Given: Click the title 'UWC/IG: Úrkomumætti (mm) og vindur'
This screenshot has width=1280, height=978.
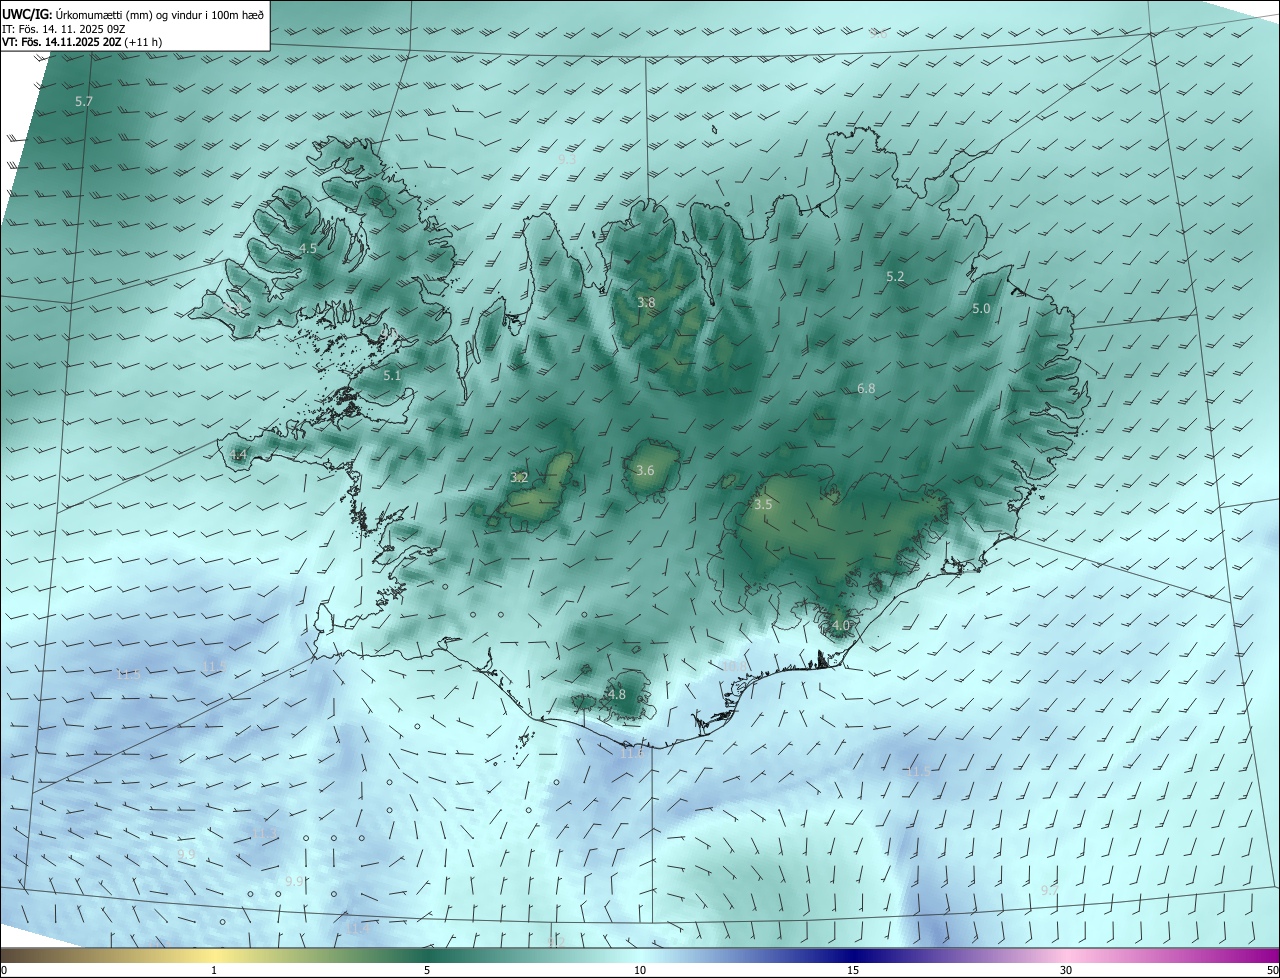Looking at the screenshot, I should 133,14.
